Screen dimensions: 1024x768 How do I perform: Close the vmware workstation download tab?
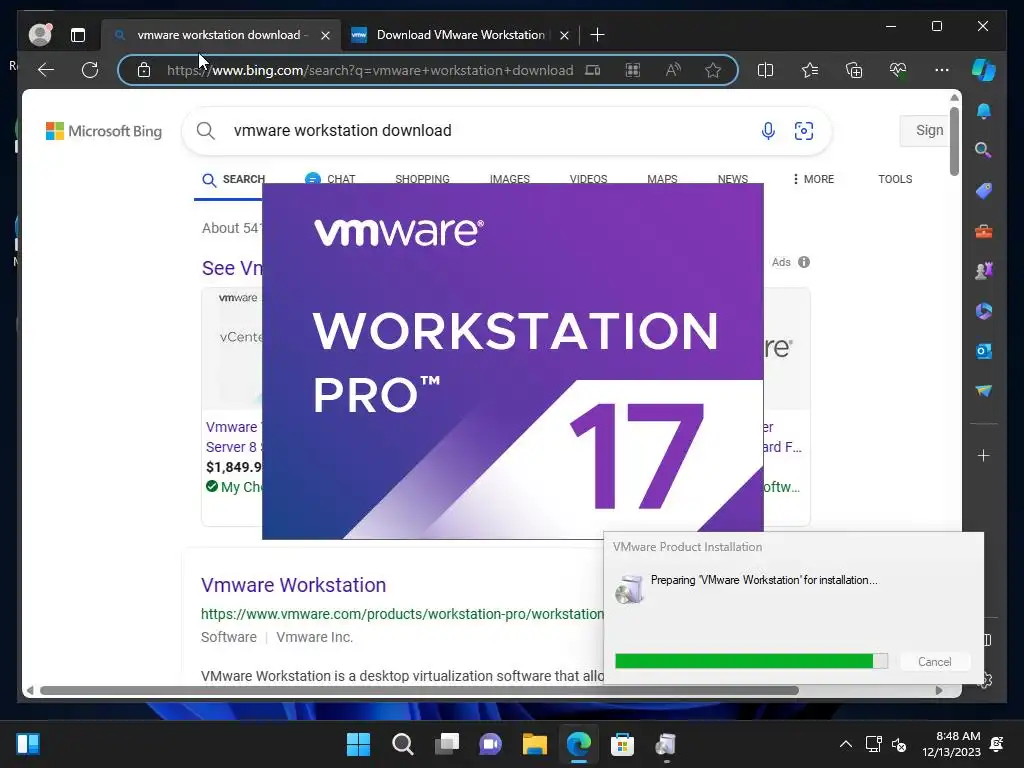pyautogui.click(x=325, y=35)
